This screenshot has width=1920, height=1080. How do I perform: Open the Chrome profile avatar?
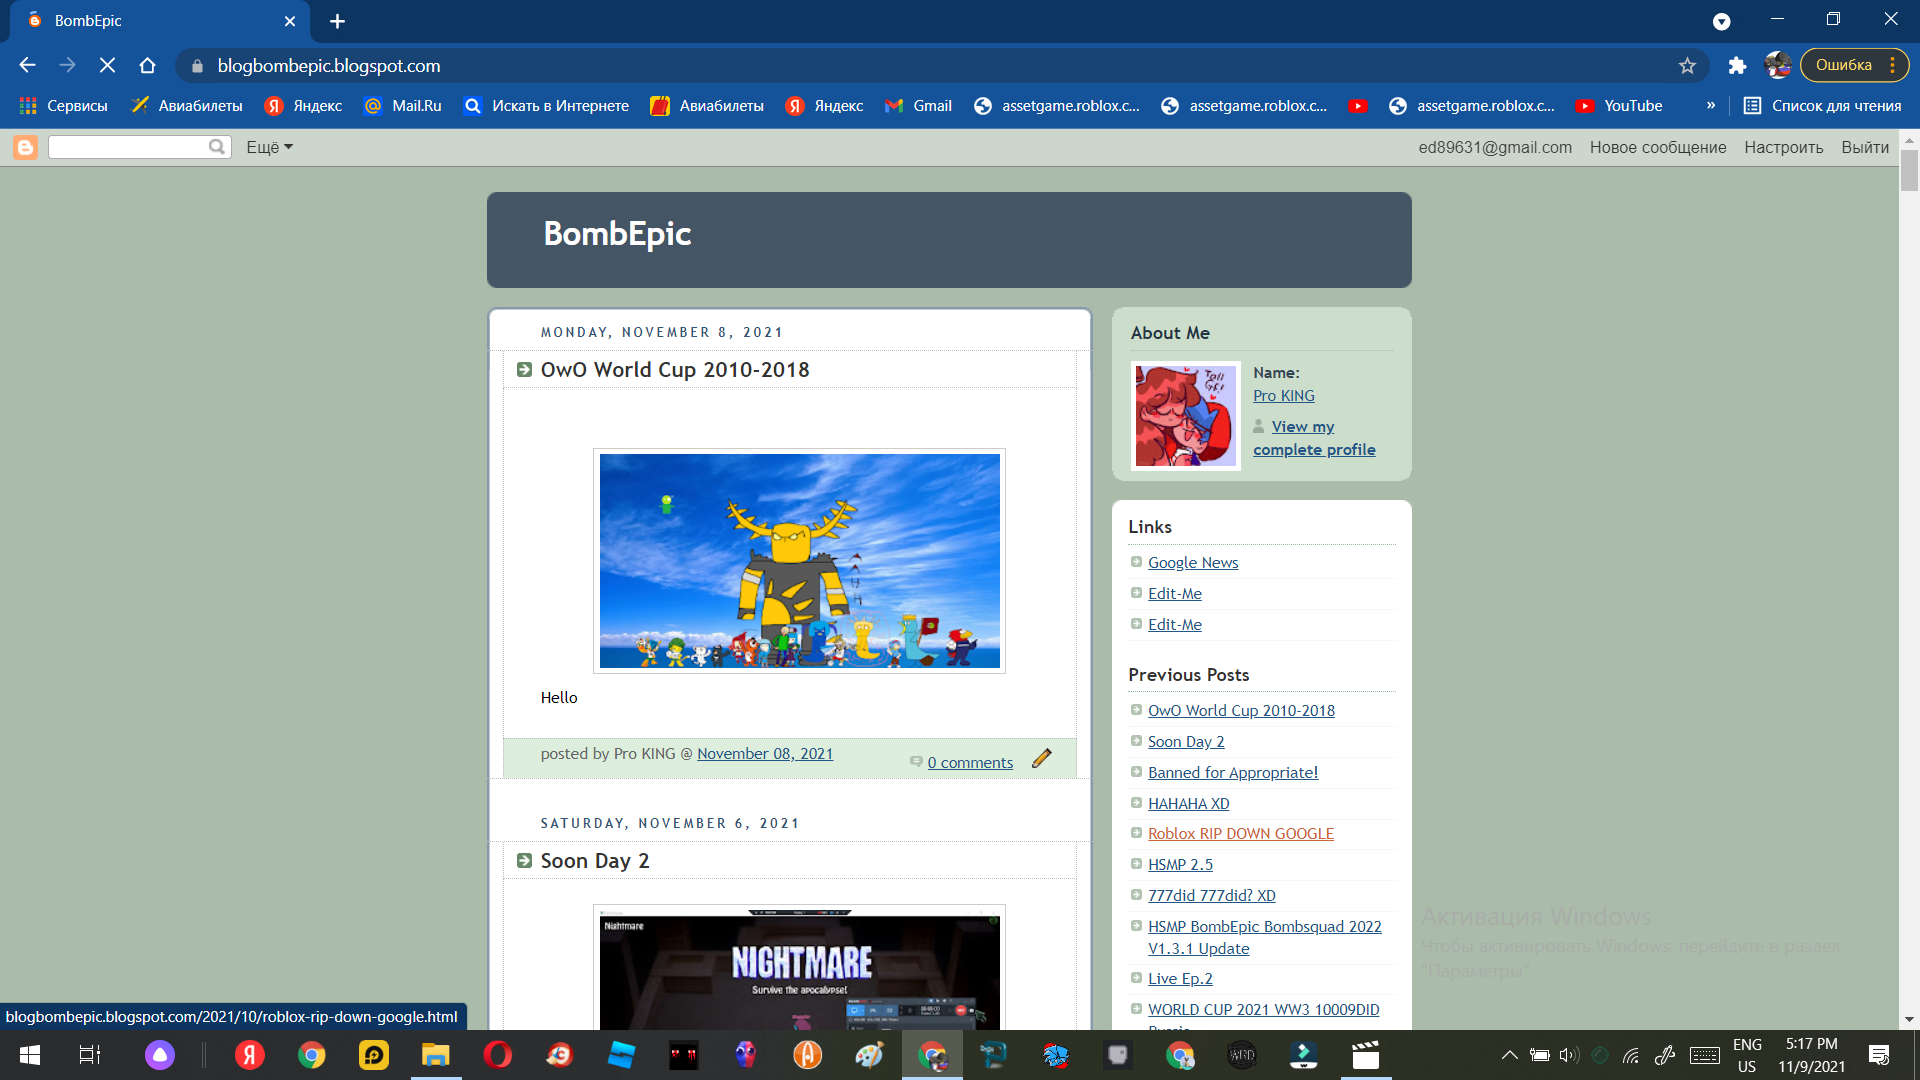click(x=1778, y=65)
